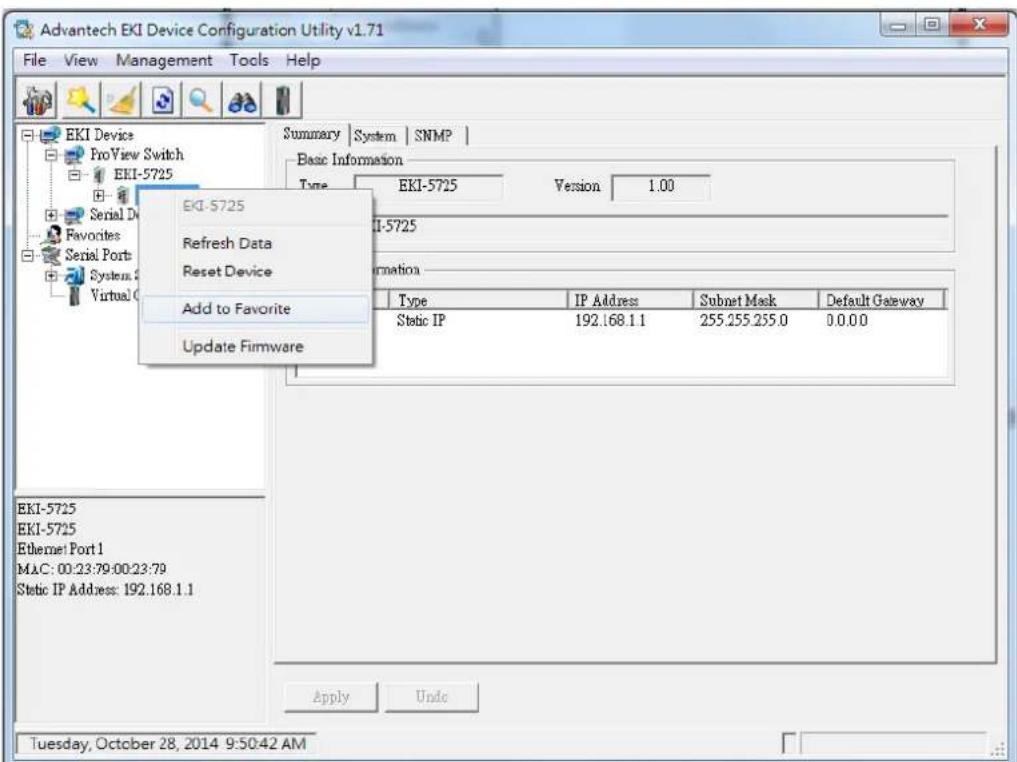The width and height of the screenshot is (1017, 762).
Task: Click the EKI Device root node icon
Action: coord(50,135)
